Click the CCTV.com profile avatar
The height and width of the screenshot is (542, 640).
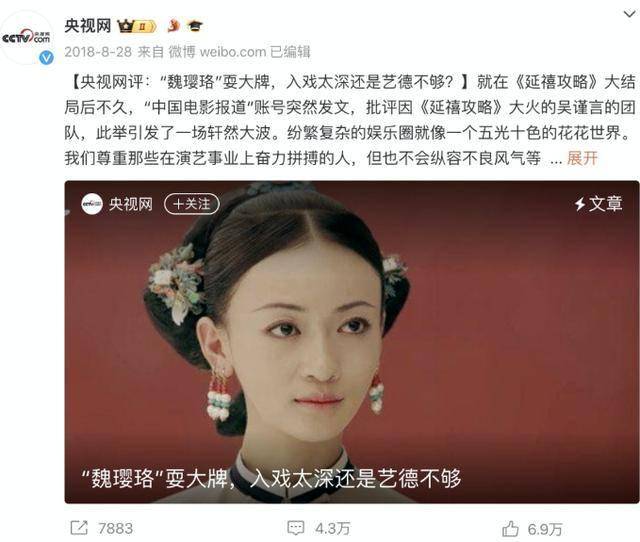tap(27, 38)
